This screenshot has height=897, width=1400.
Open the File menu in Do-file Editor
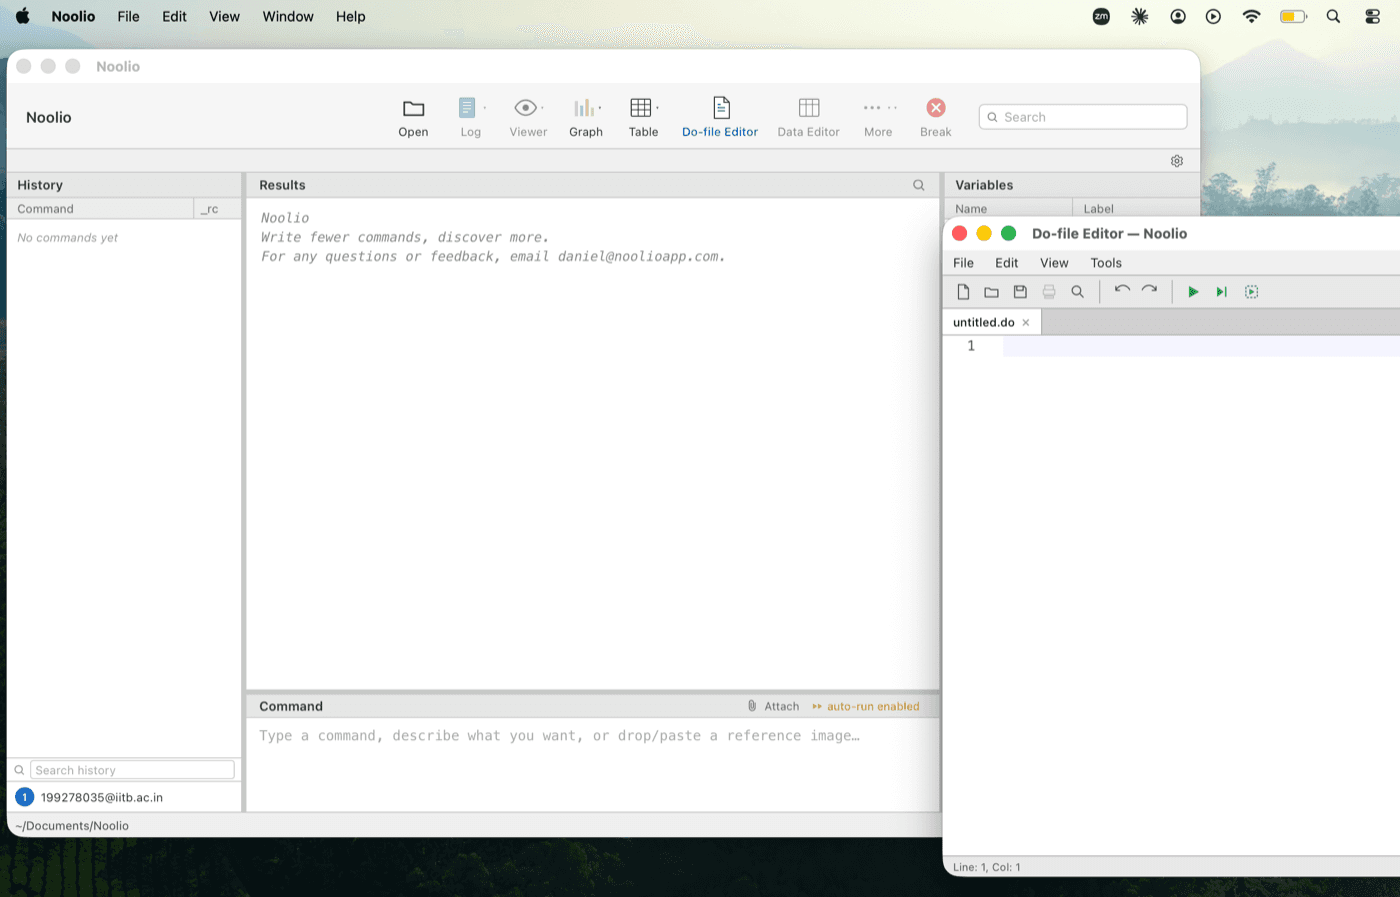(x=963, y=263)
